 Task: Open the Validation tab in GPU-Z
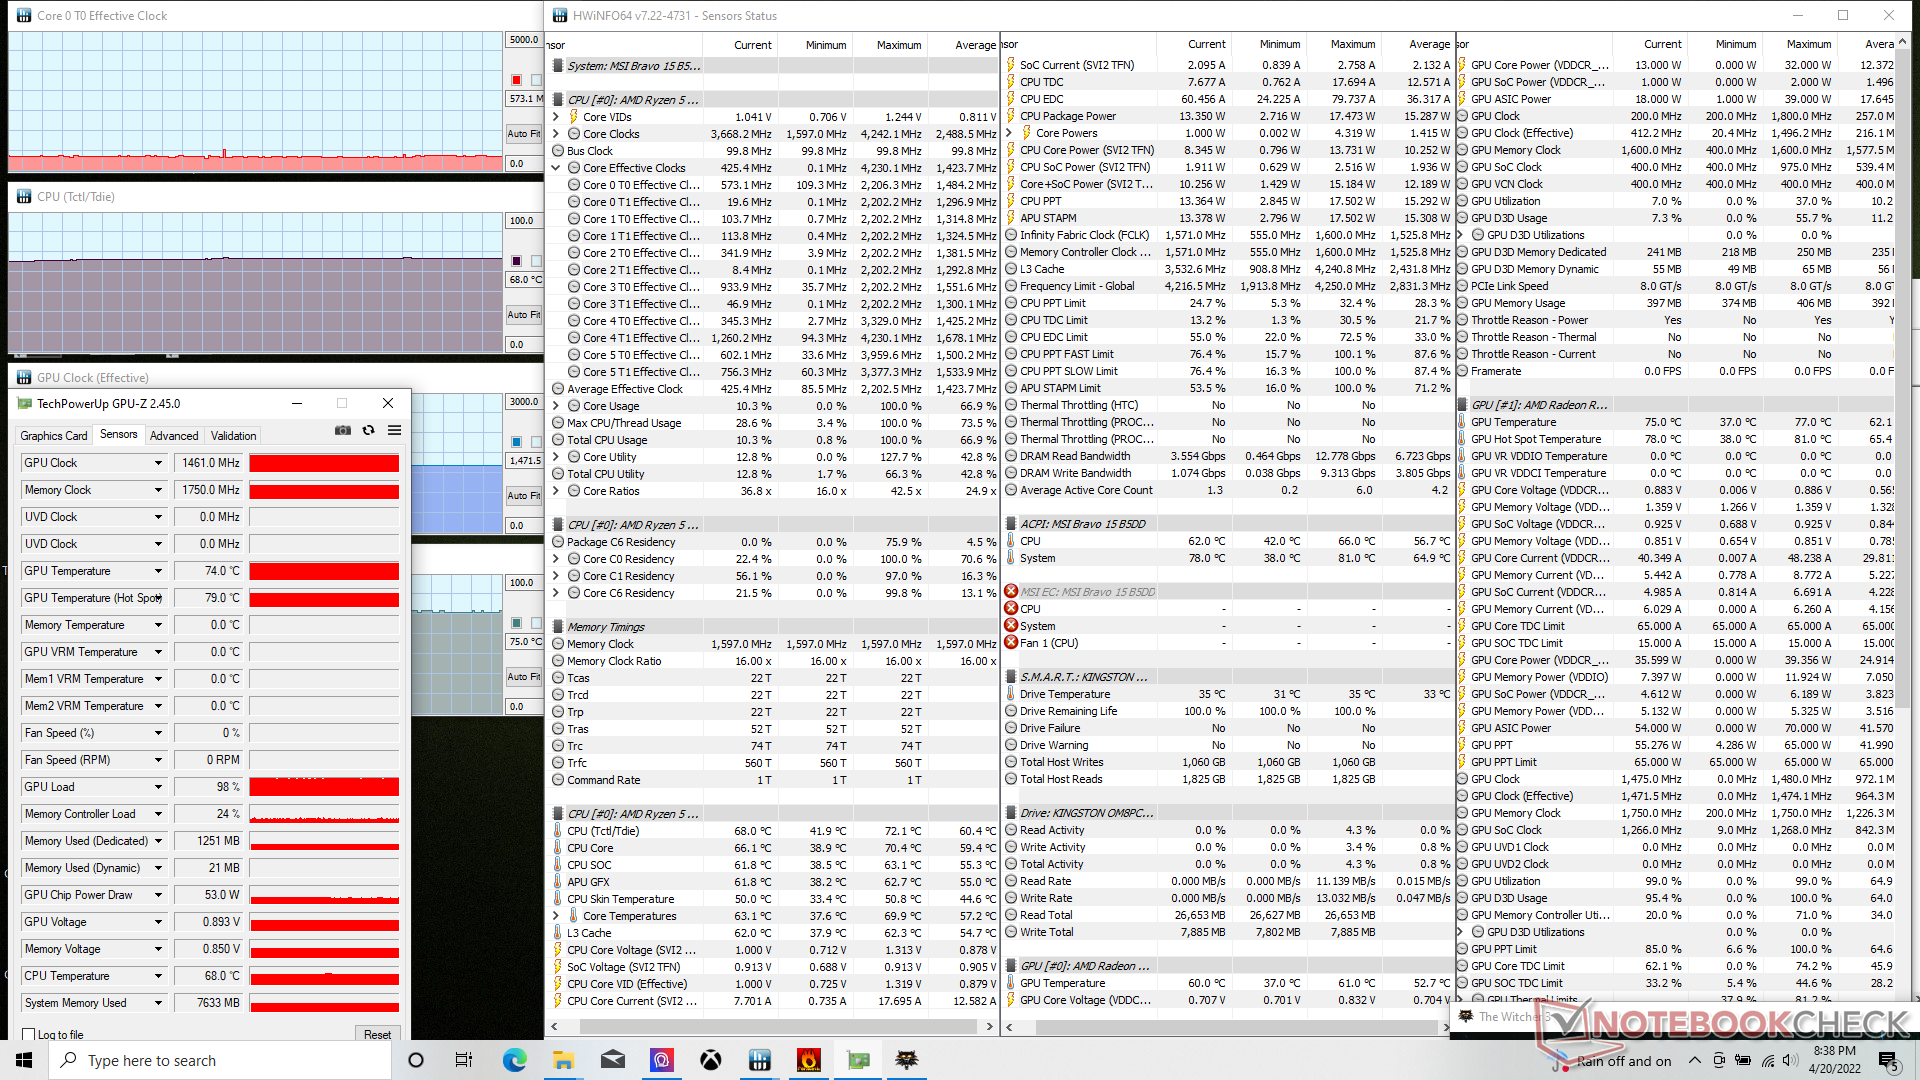coord(233,436)
